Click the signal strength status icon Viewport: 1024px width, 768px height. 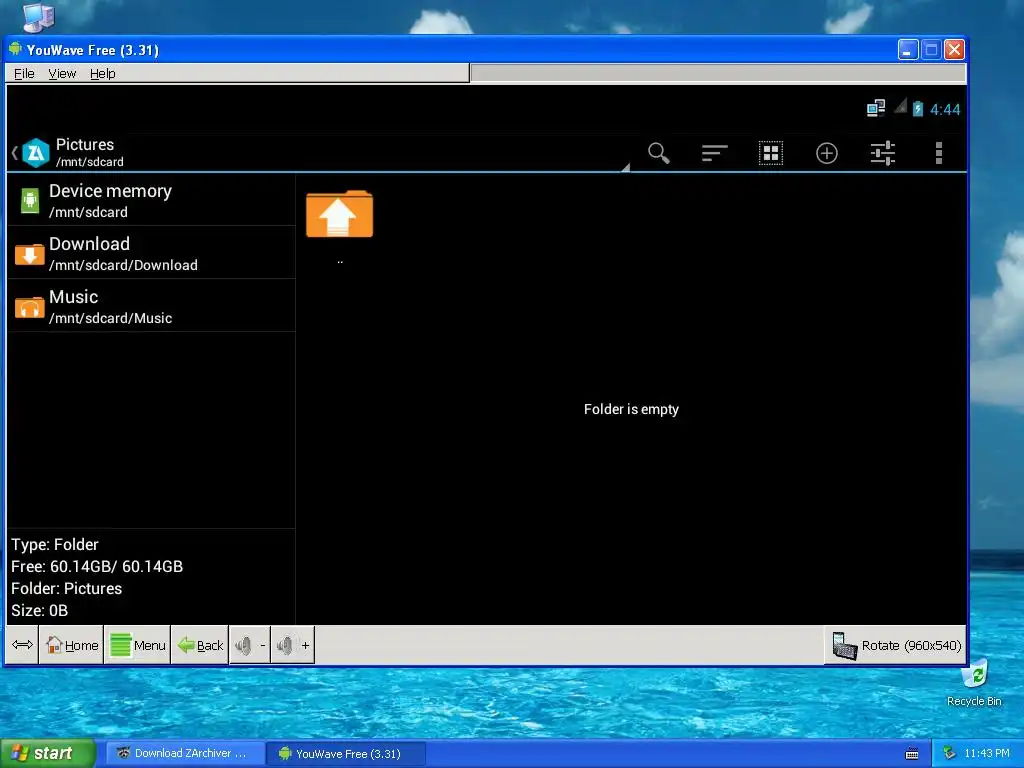pos(901,106)
